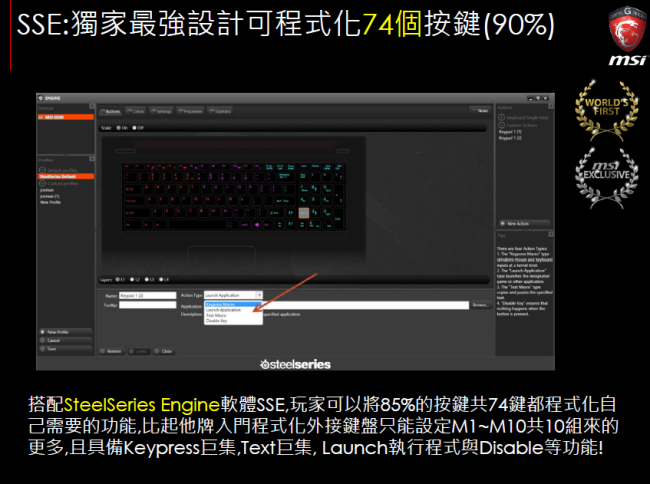Select the joeman (1) profile
The image size is (650, 484).
[50, 196]
